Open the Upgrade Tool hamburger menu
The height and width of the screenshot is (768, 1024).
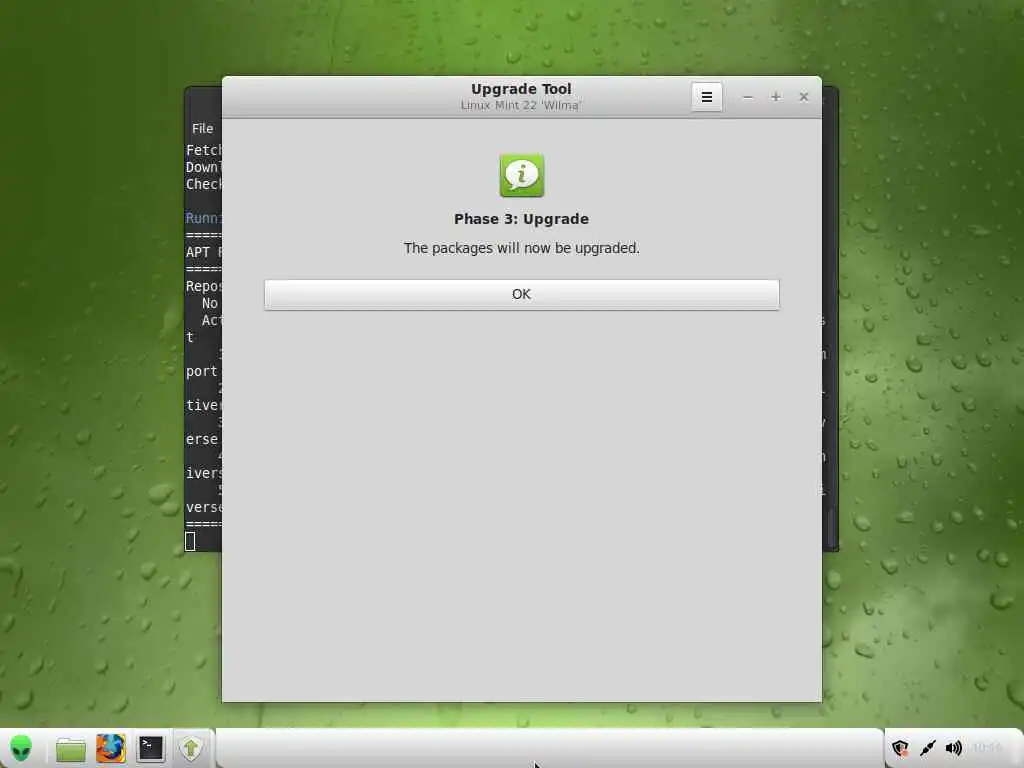pyautogui.click(x=707, y=97)
